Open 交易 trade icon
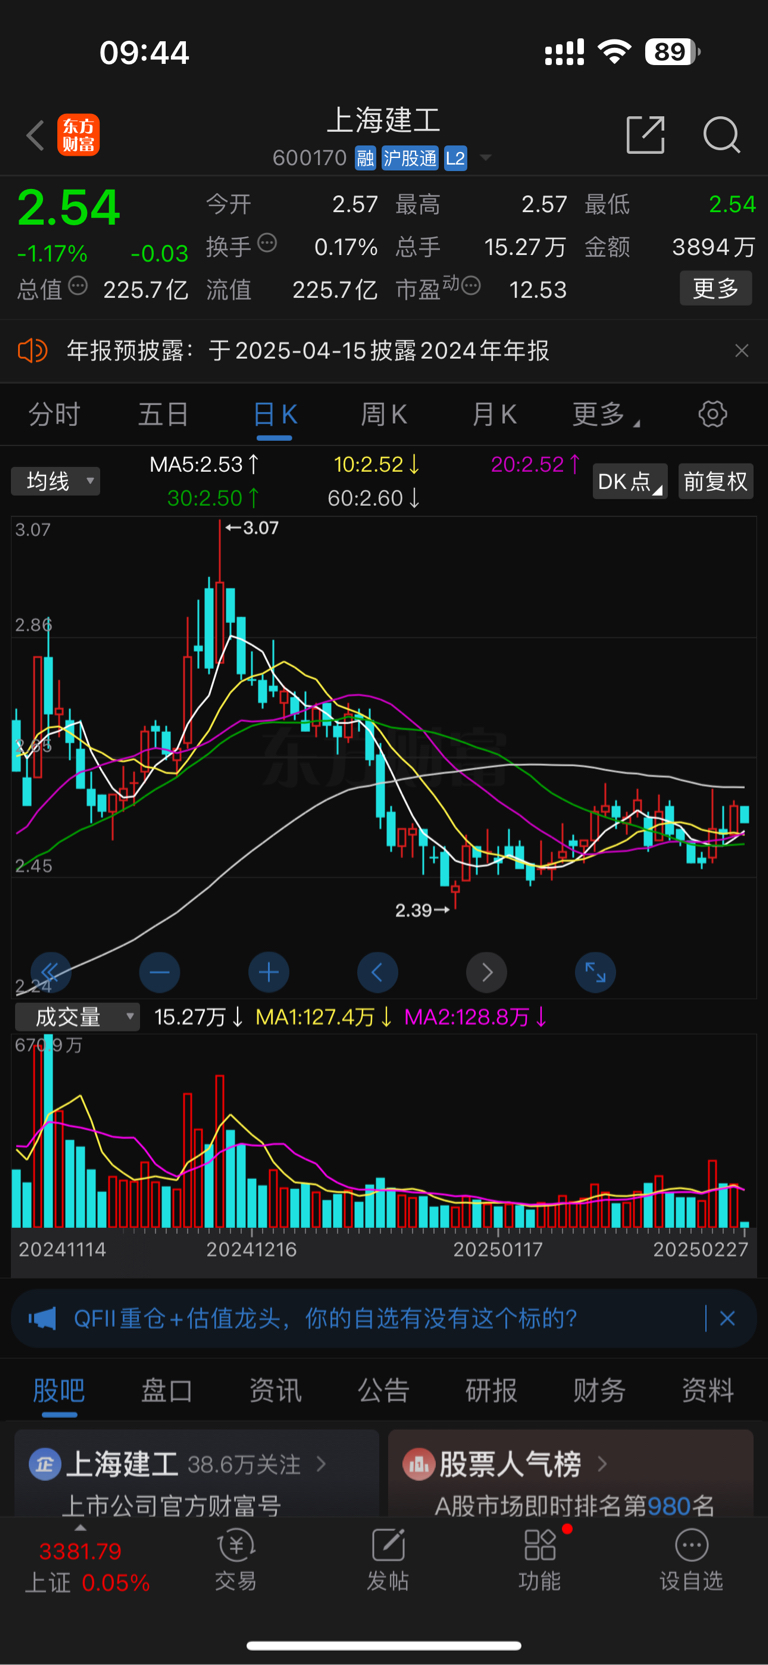This screenshot has width=768, height=1665. tap(236, 1560)
